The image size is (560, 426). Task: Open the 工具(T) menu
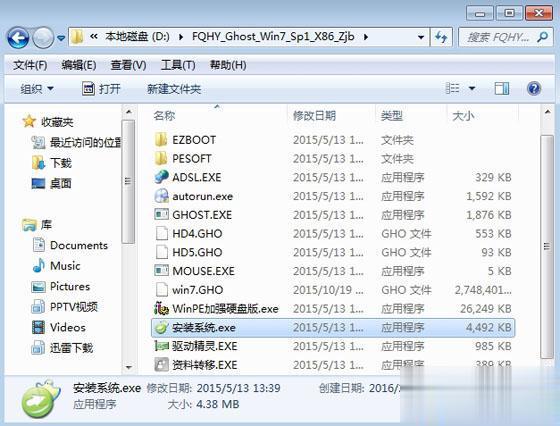coord(178,65)
